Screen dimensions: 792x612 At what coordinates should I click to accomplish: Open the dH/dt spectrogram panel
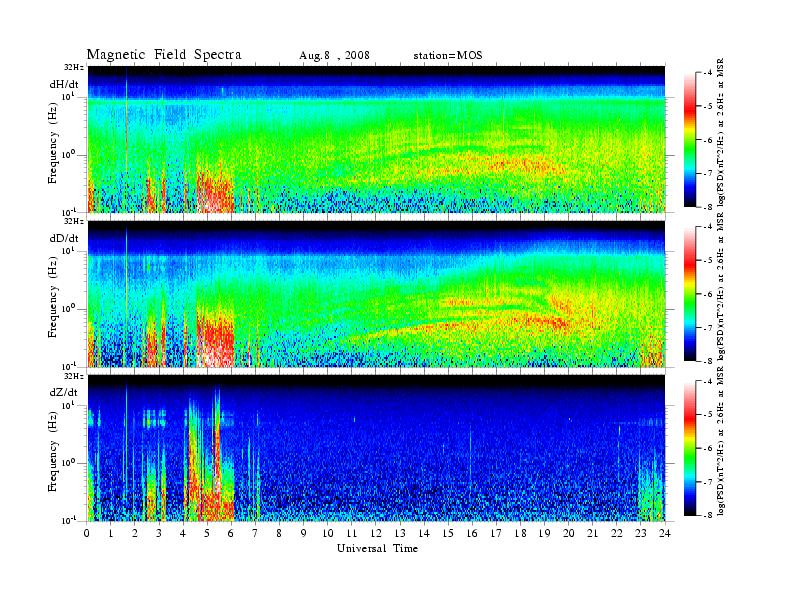(x=377, y=139)
